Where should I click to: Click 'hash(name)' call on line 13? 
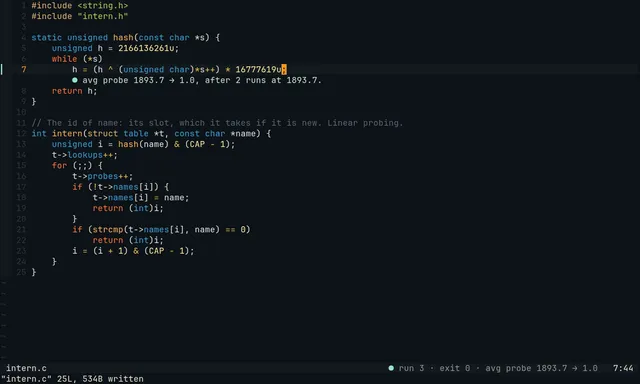point(143,144)
